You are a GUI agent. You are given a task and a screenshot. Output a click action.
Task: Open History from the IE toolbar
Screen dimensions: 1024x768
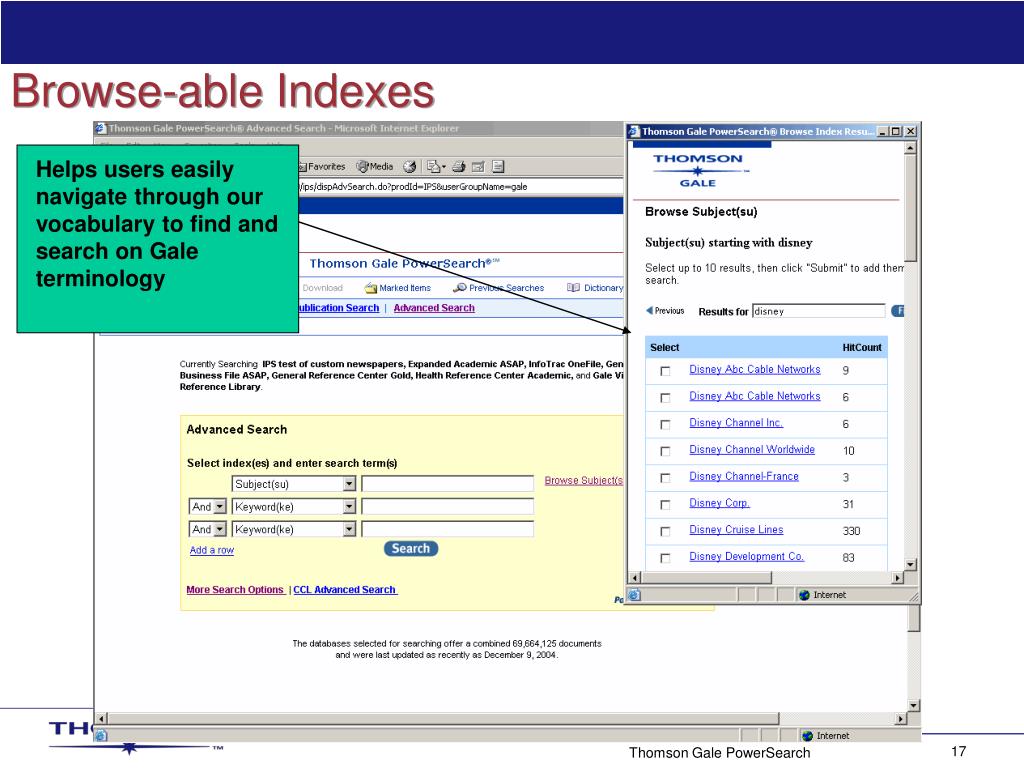click(x=409, y=167)
